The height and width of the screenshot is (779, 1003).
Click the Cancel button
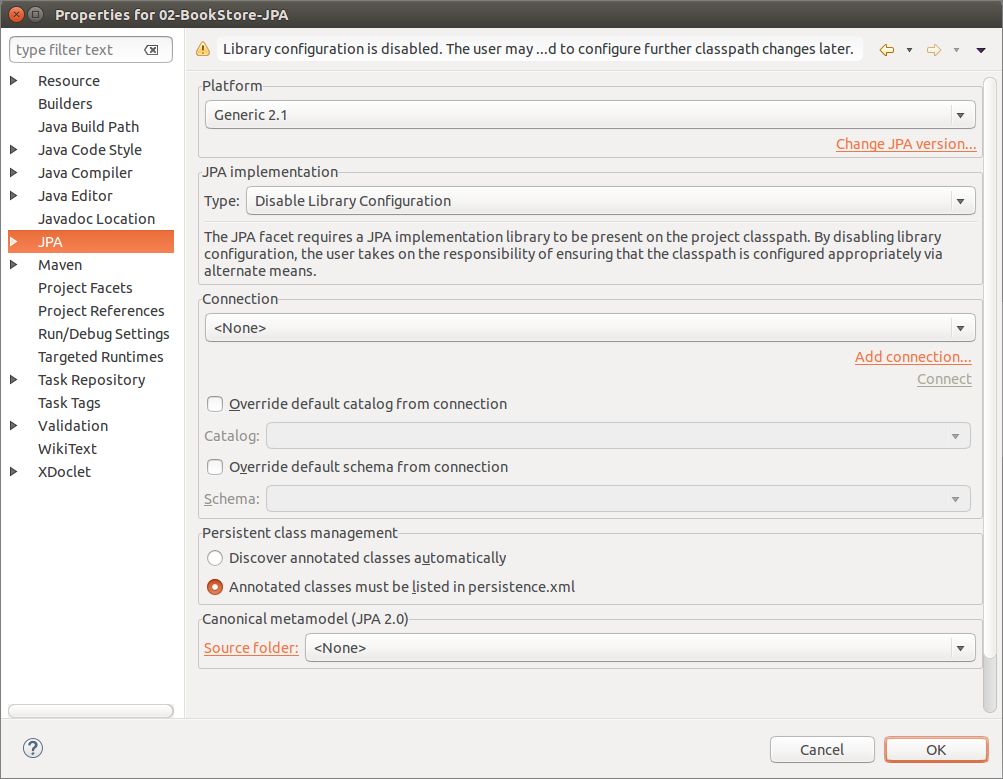pos(822,750)
